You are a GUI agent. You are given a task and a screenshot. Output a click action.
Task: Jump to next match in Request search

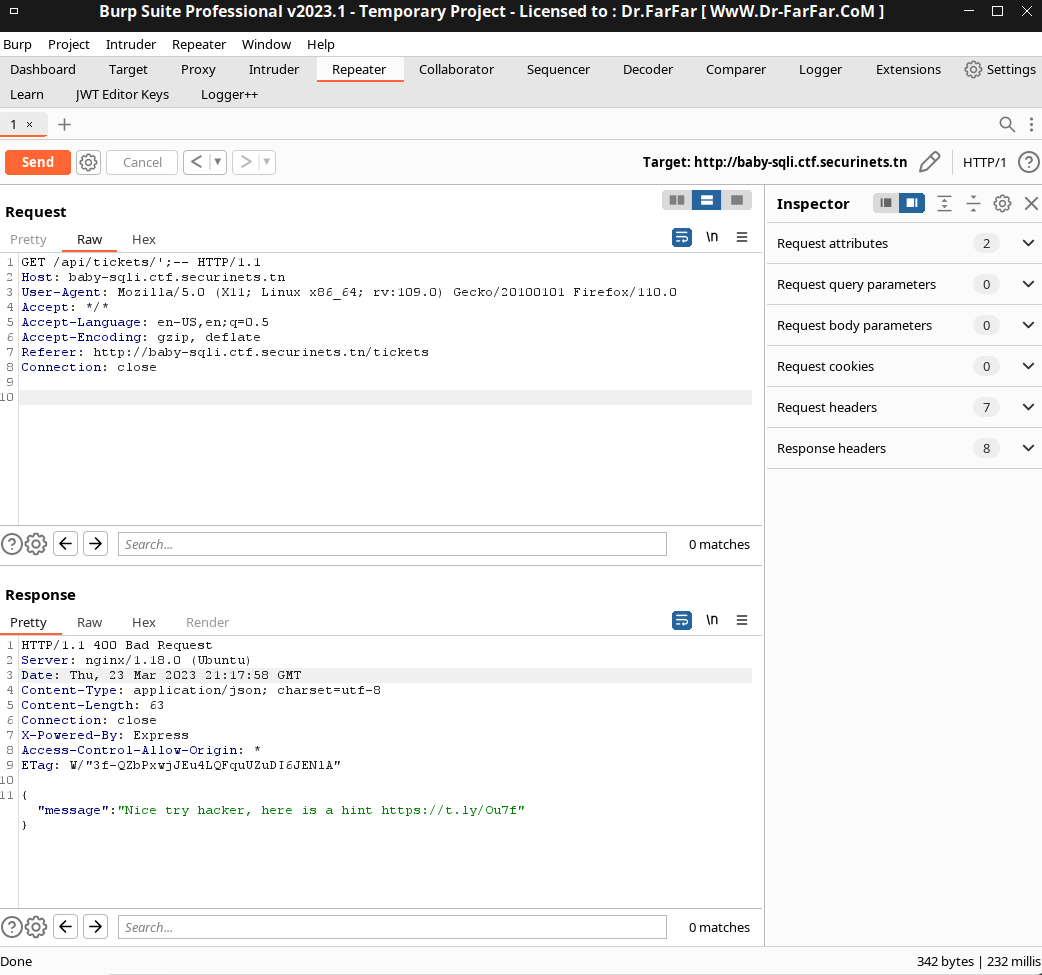point(96,544)
